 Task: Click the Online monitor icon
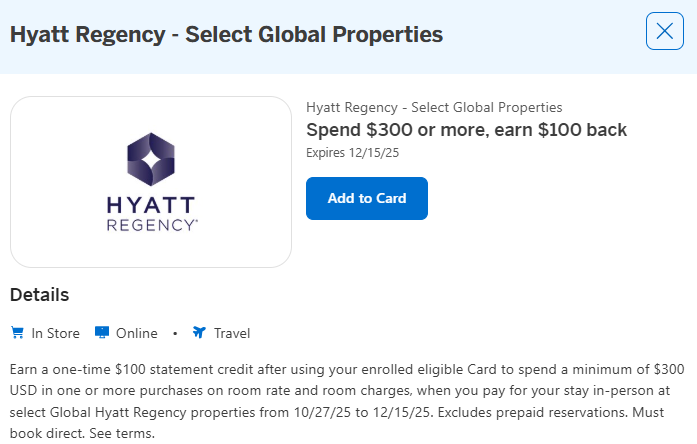[x=101, y=333]
